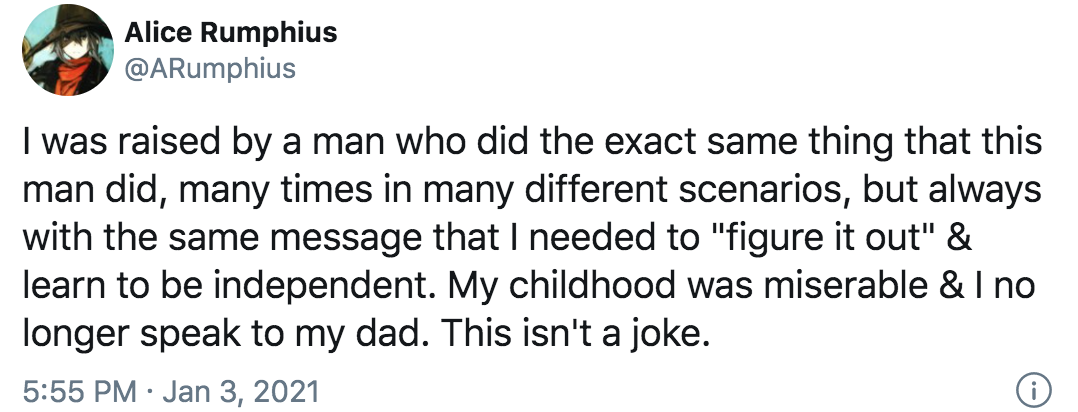The image size is (1078, 412).
Task: Click the red scarf in the avatar image
Action: pos(71,75)
